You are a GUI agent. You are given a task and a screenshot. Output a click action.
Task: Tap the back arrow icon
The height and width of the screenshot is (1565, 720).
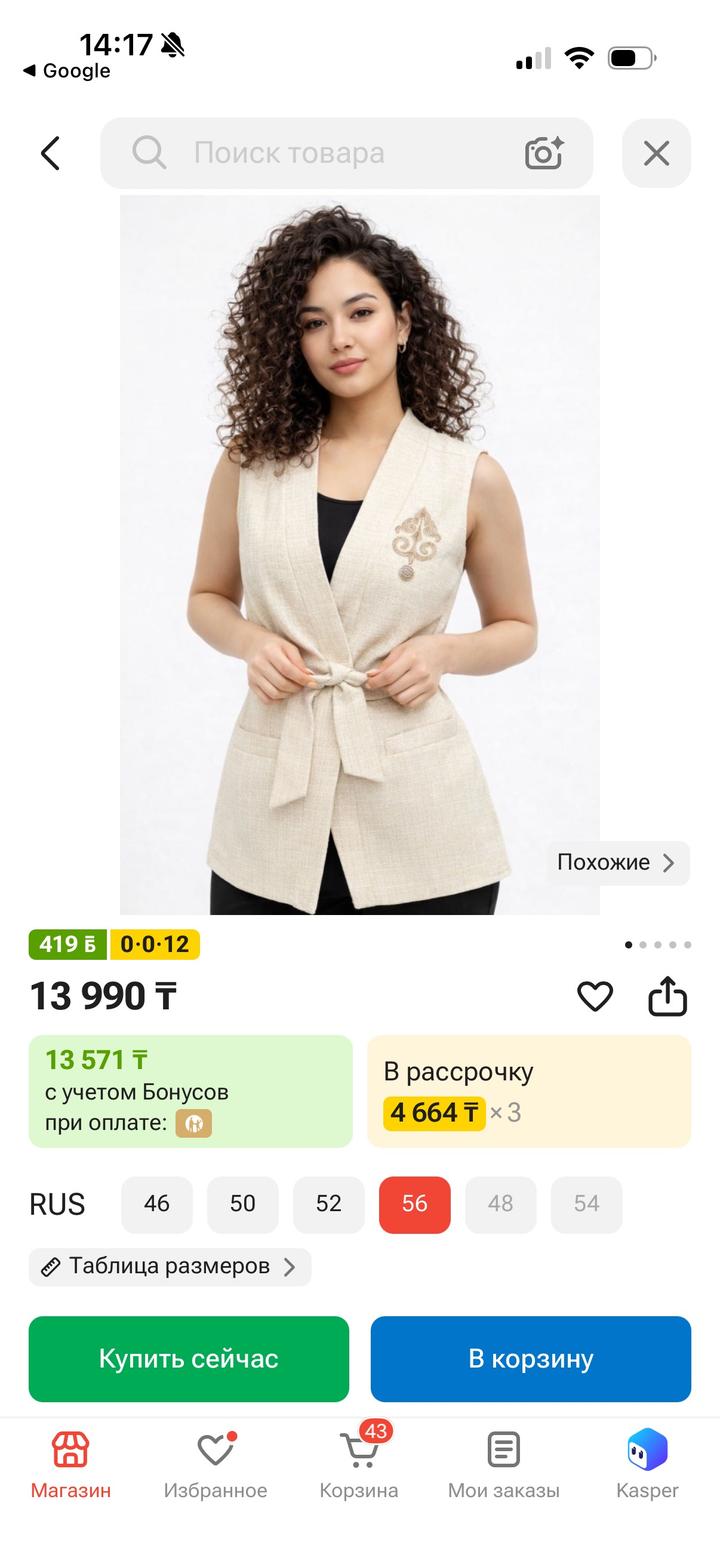pos(50,153)
